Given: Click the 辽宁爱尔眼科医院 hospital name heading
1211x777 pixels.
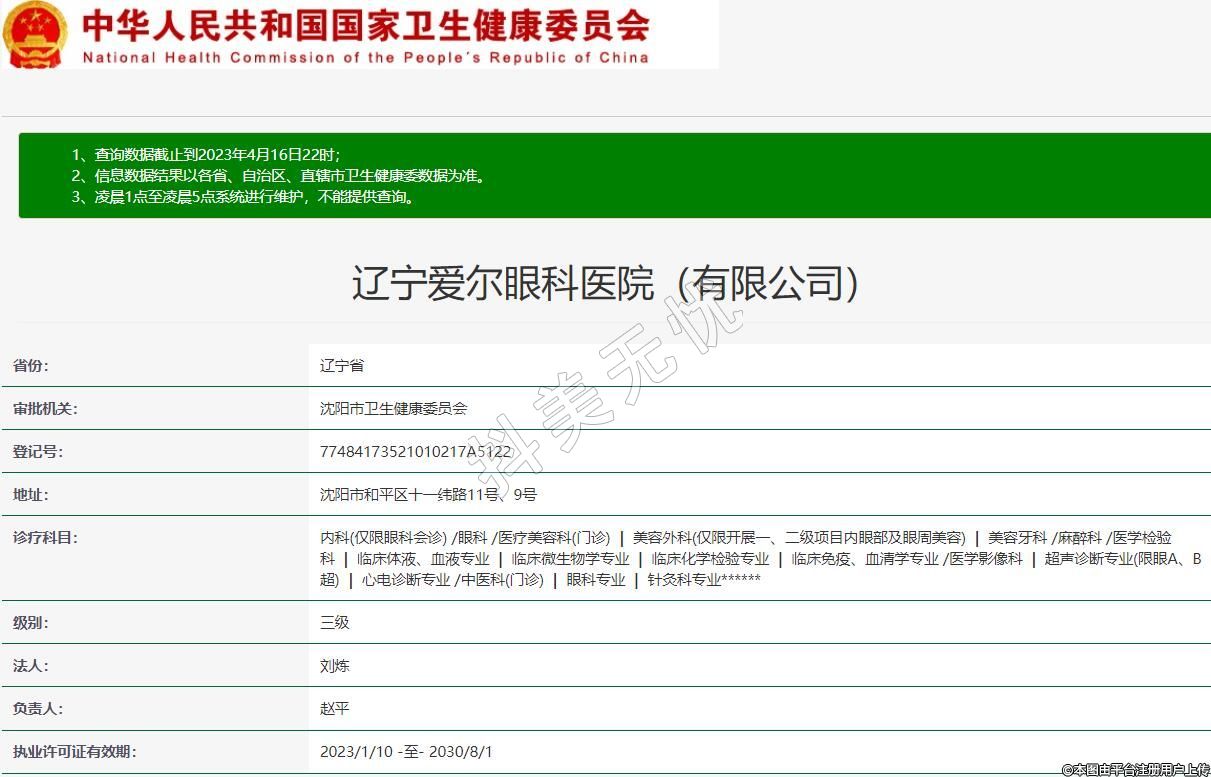Looking at the screenshot, I should (605, 283).
